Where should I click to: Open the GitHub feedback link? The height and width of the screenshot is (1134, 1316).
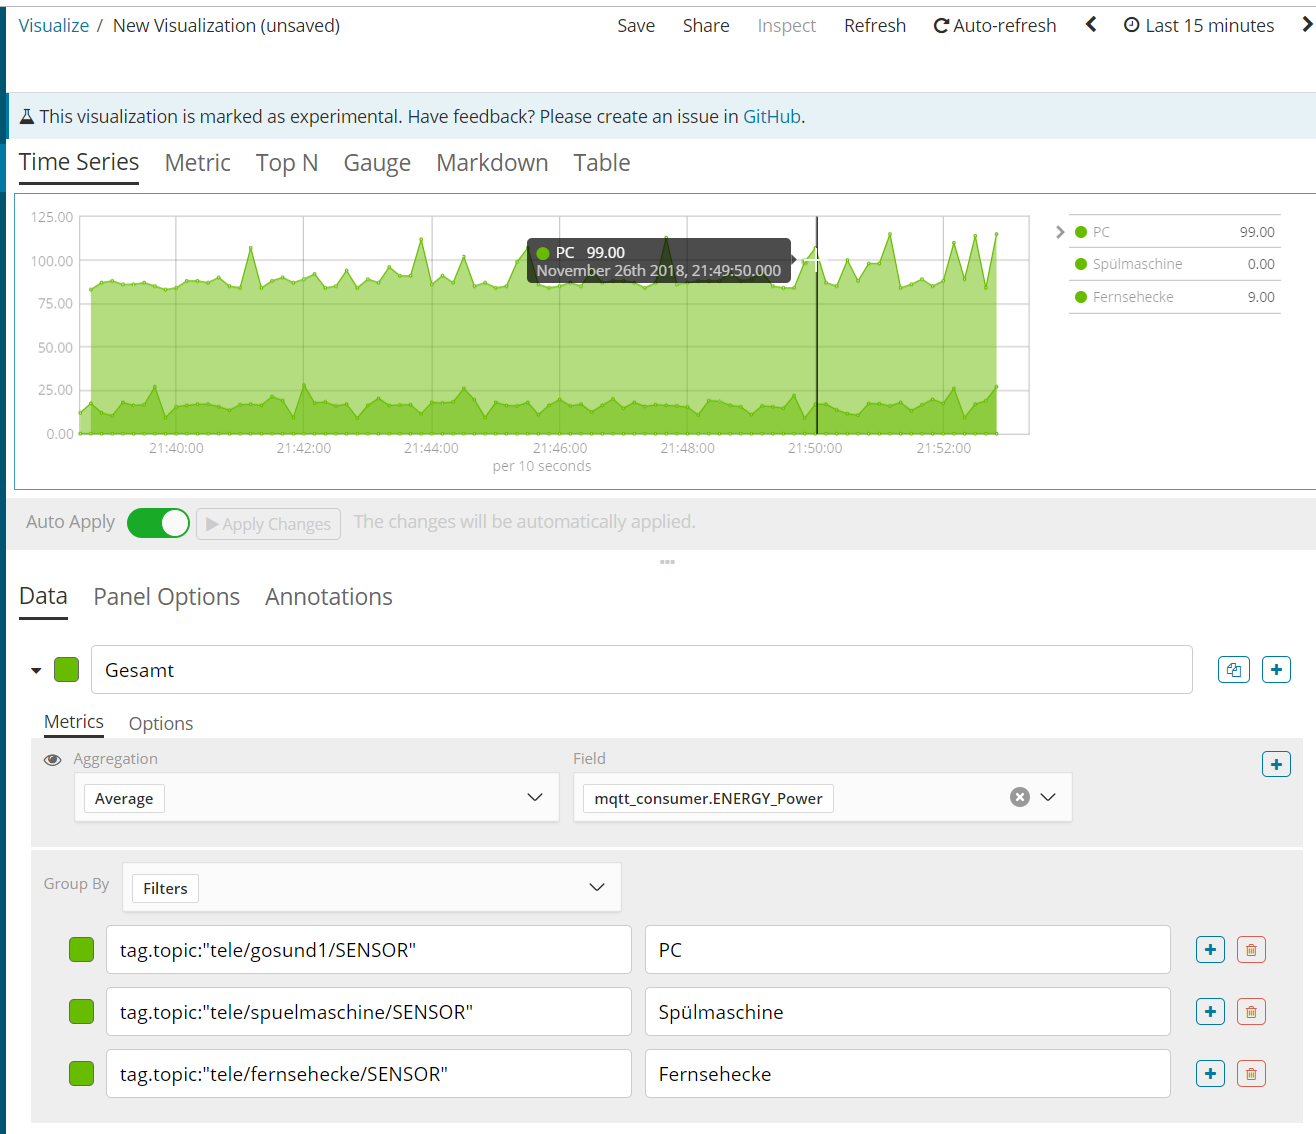[x=772, y=117]
